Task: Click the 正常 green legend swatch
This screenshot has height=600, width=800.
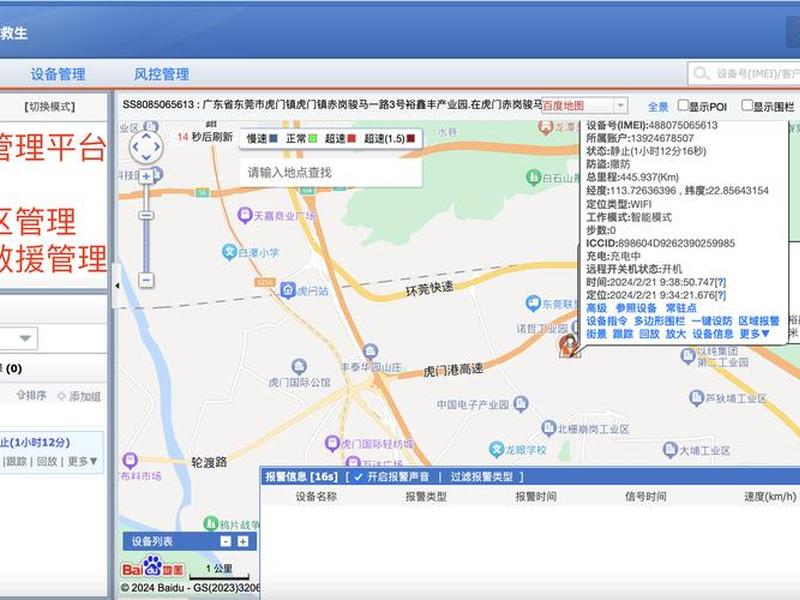Action: coord(312,138)
